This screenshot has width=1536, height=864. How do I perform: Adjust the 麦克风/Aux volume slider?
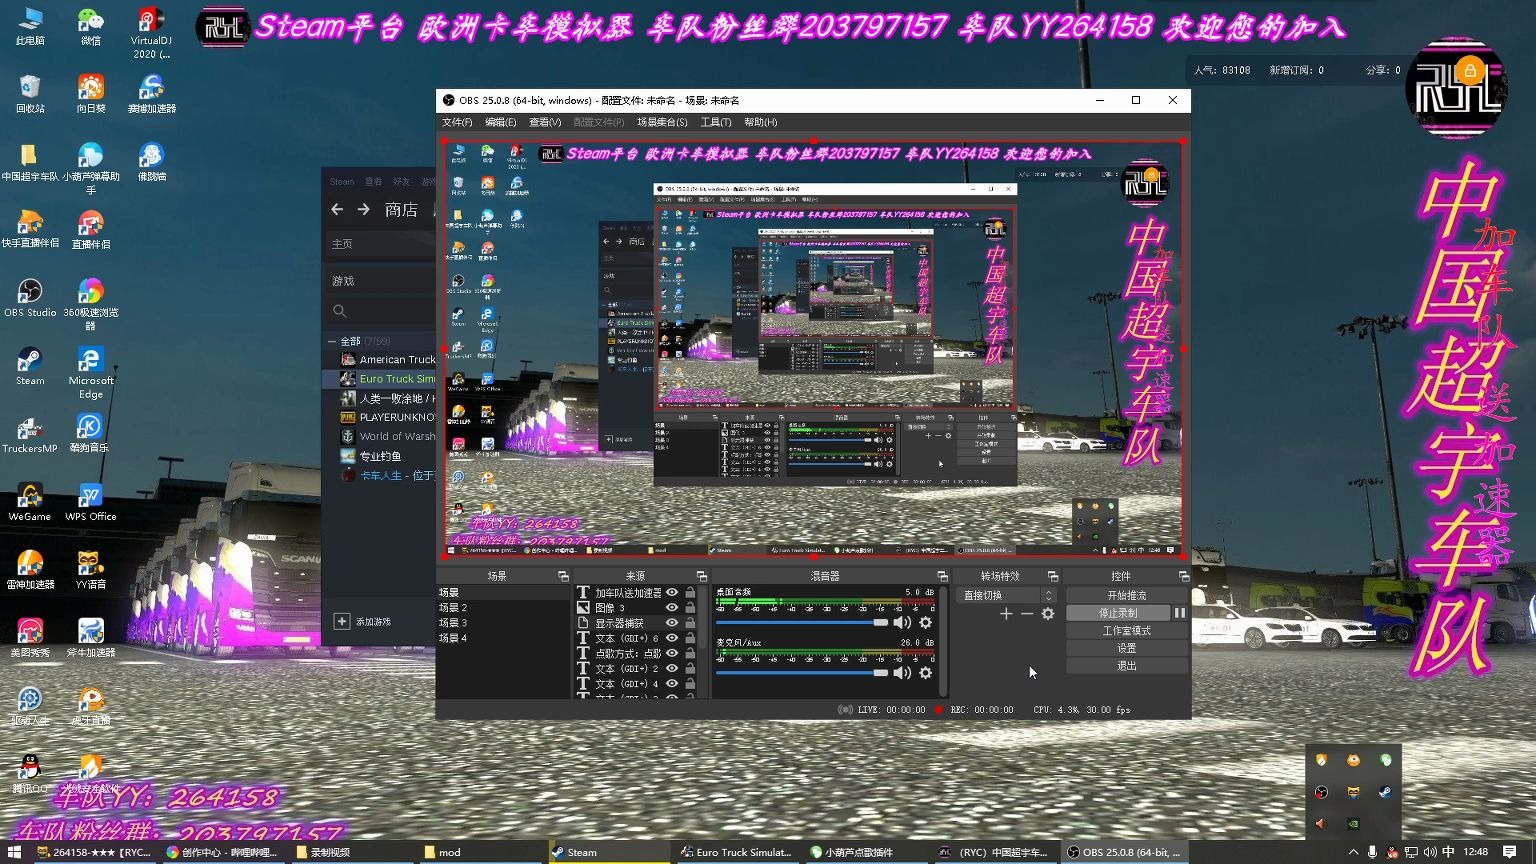point(802,673)
